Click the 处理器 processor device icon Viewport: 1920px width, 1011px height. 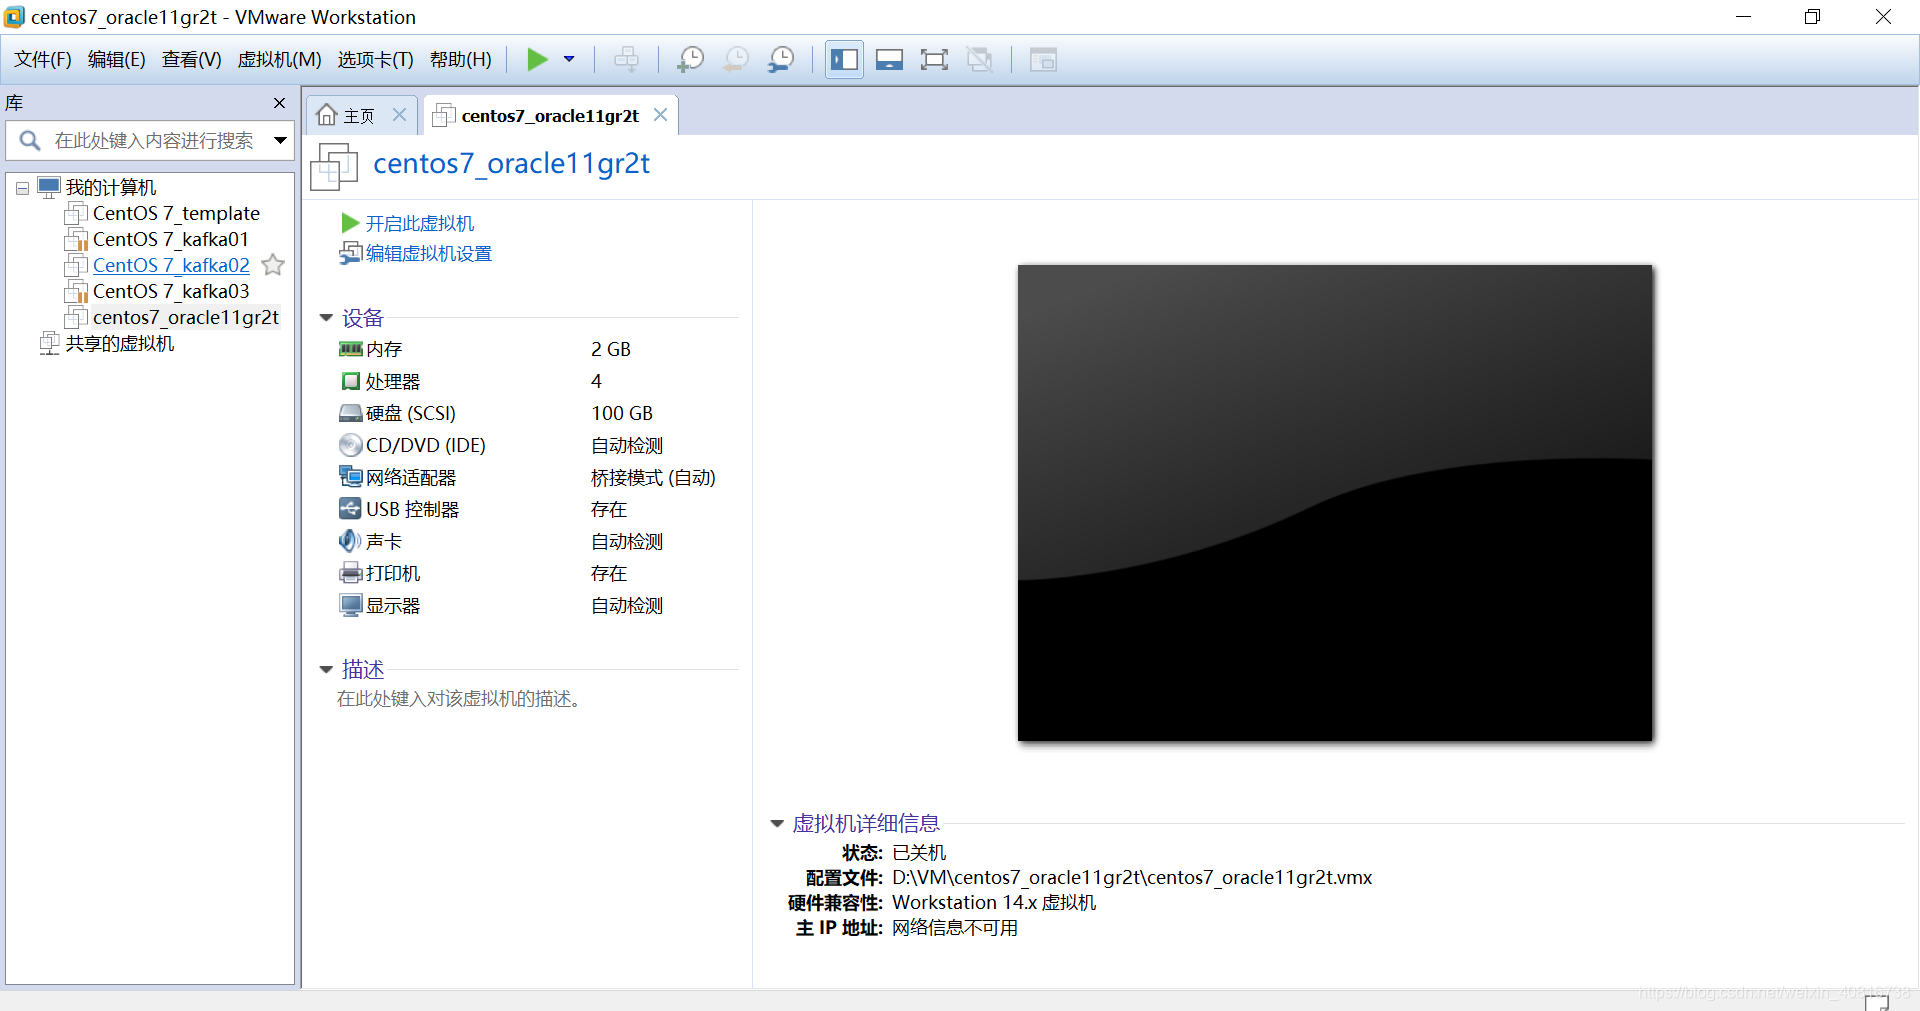[x=350, y=381]
